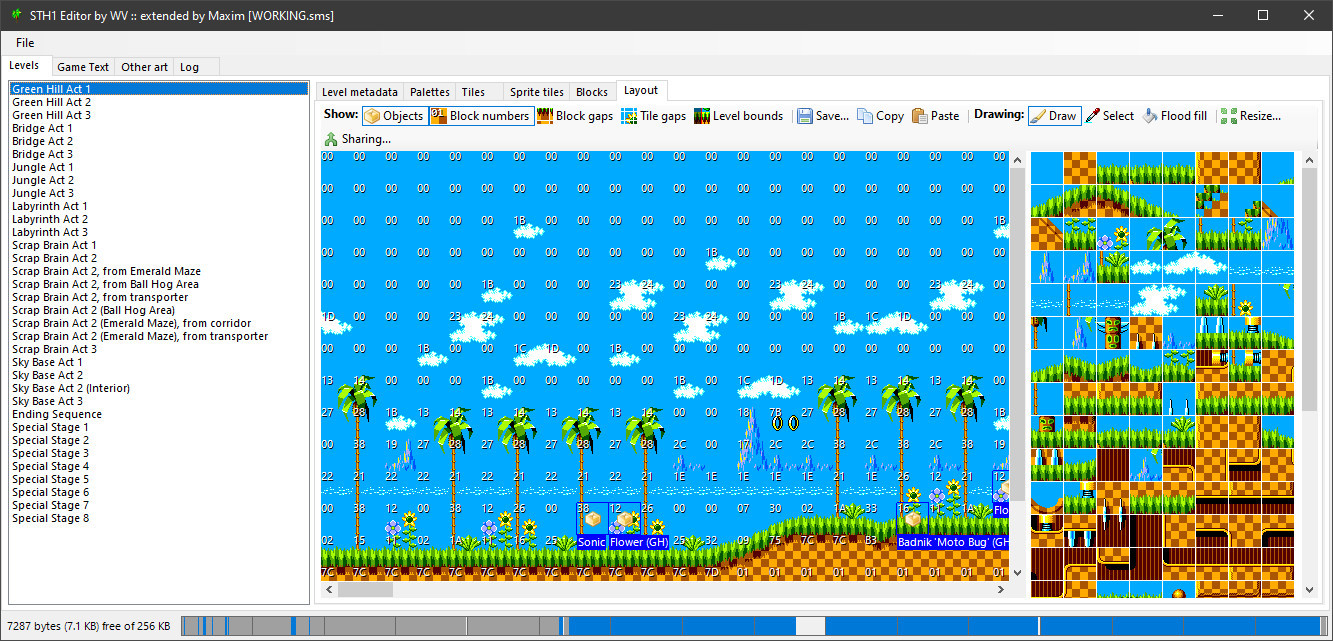Screen dimensions: 1333x641
Task: Open the File menu
Action: (x=25, y=43)
